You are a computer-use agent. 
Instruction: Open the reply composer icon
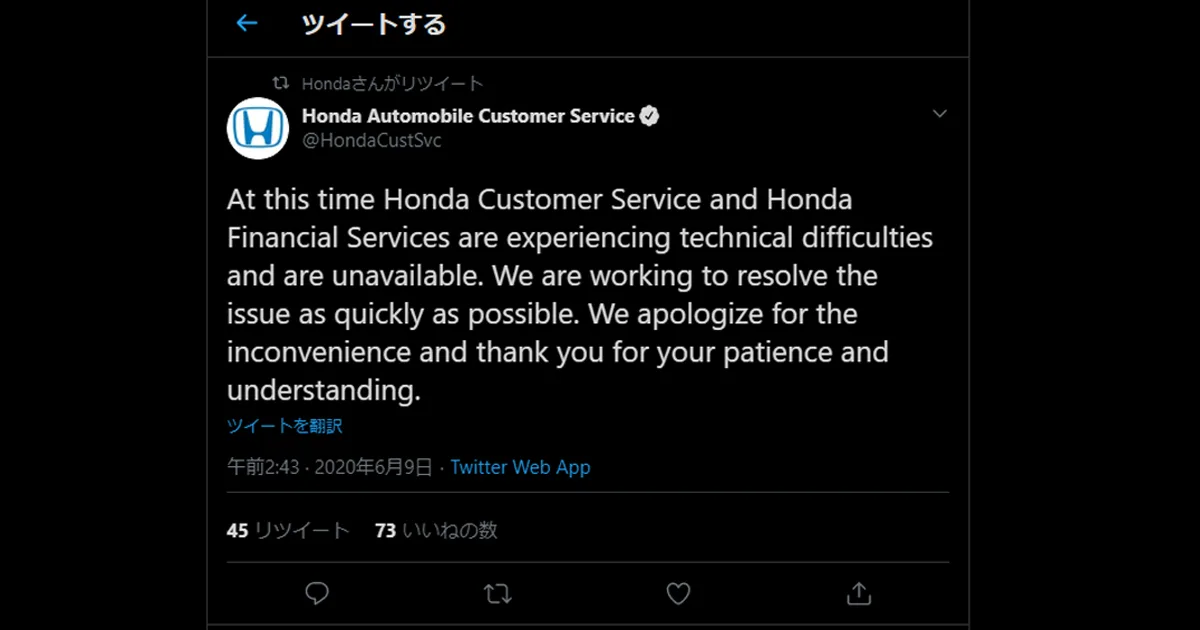coord(317,593)
